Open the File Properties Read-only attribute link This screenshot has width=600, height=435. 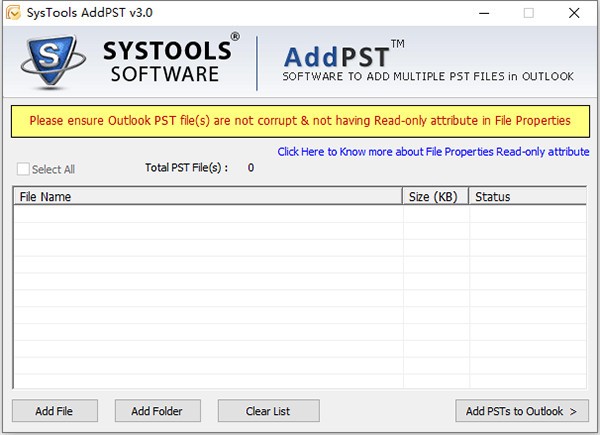[x=433, y=152]
